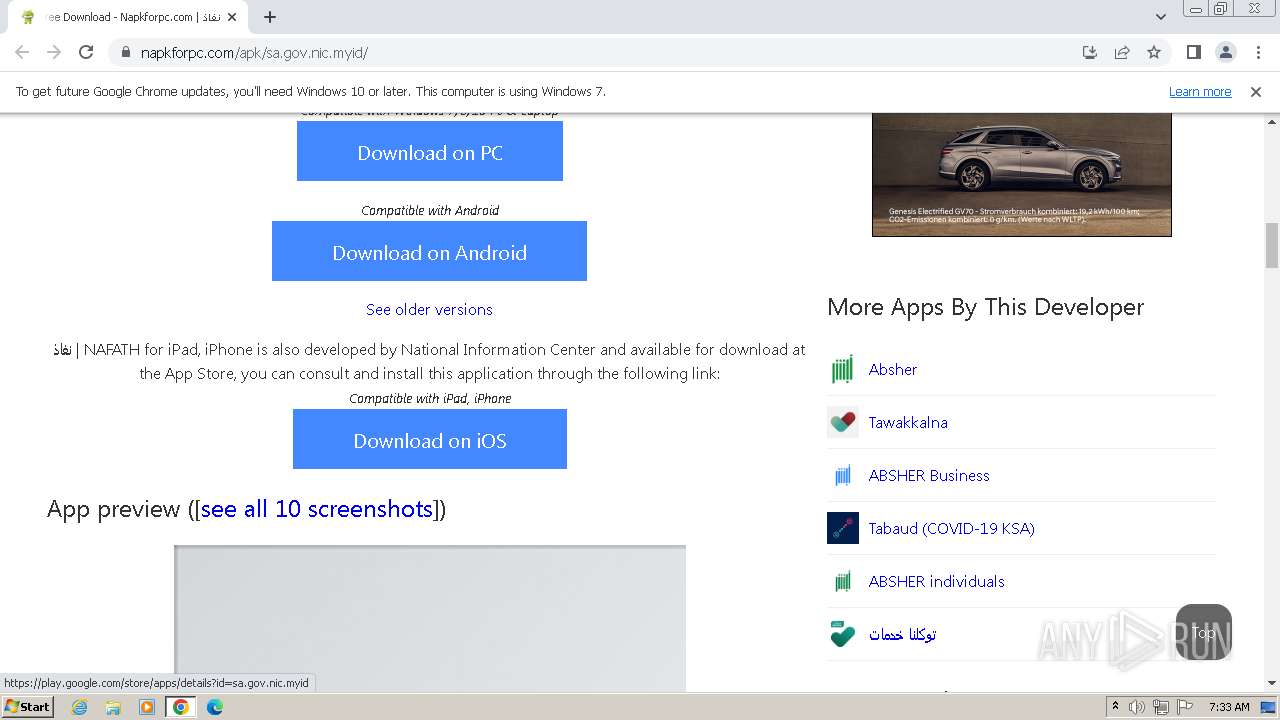Open File Explorer from taskbar
Screen dimensions: 1280x720
click(x=113, y=707)
